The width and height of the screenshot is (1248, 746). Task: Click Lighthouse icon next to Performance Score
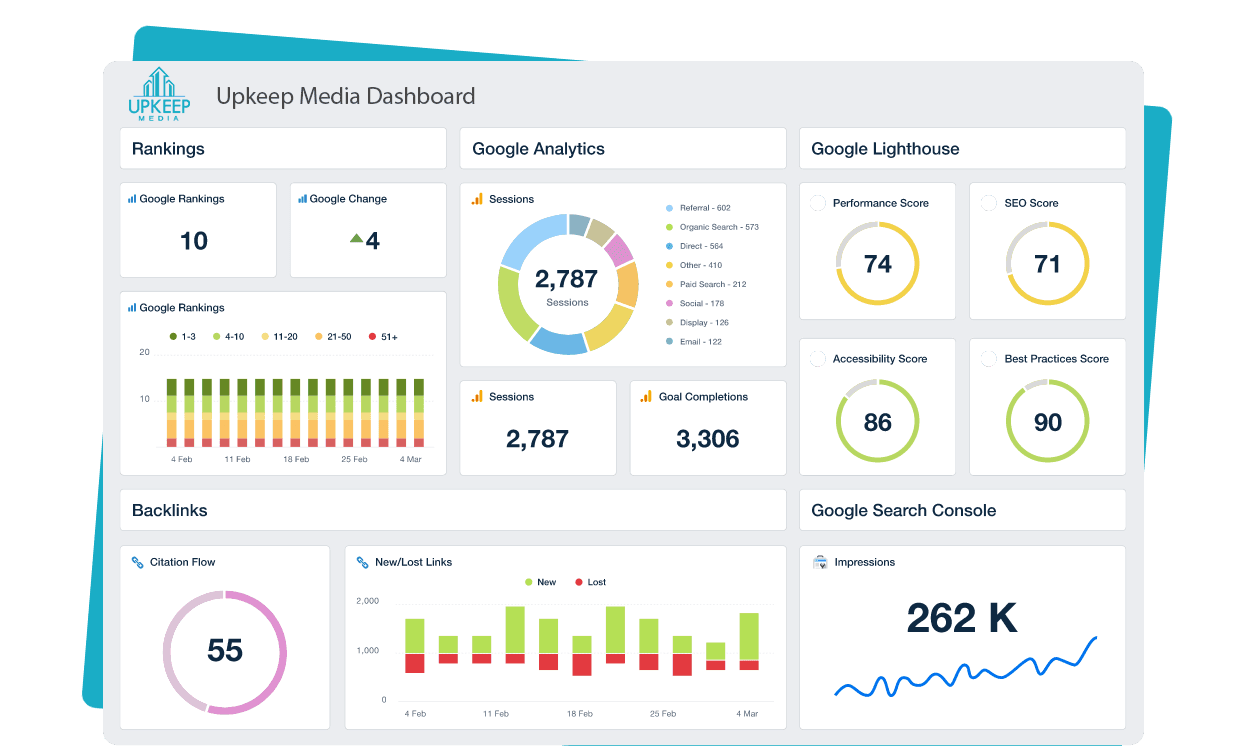(x=818, y=203)
